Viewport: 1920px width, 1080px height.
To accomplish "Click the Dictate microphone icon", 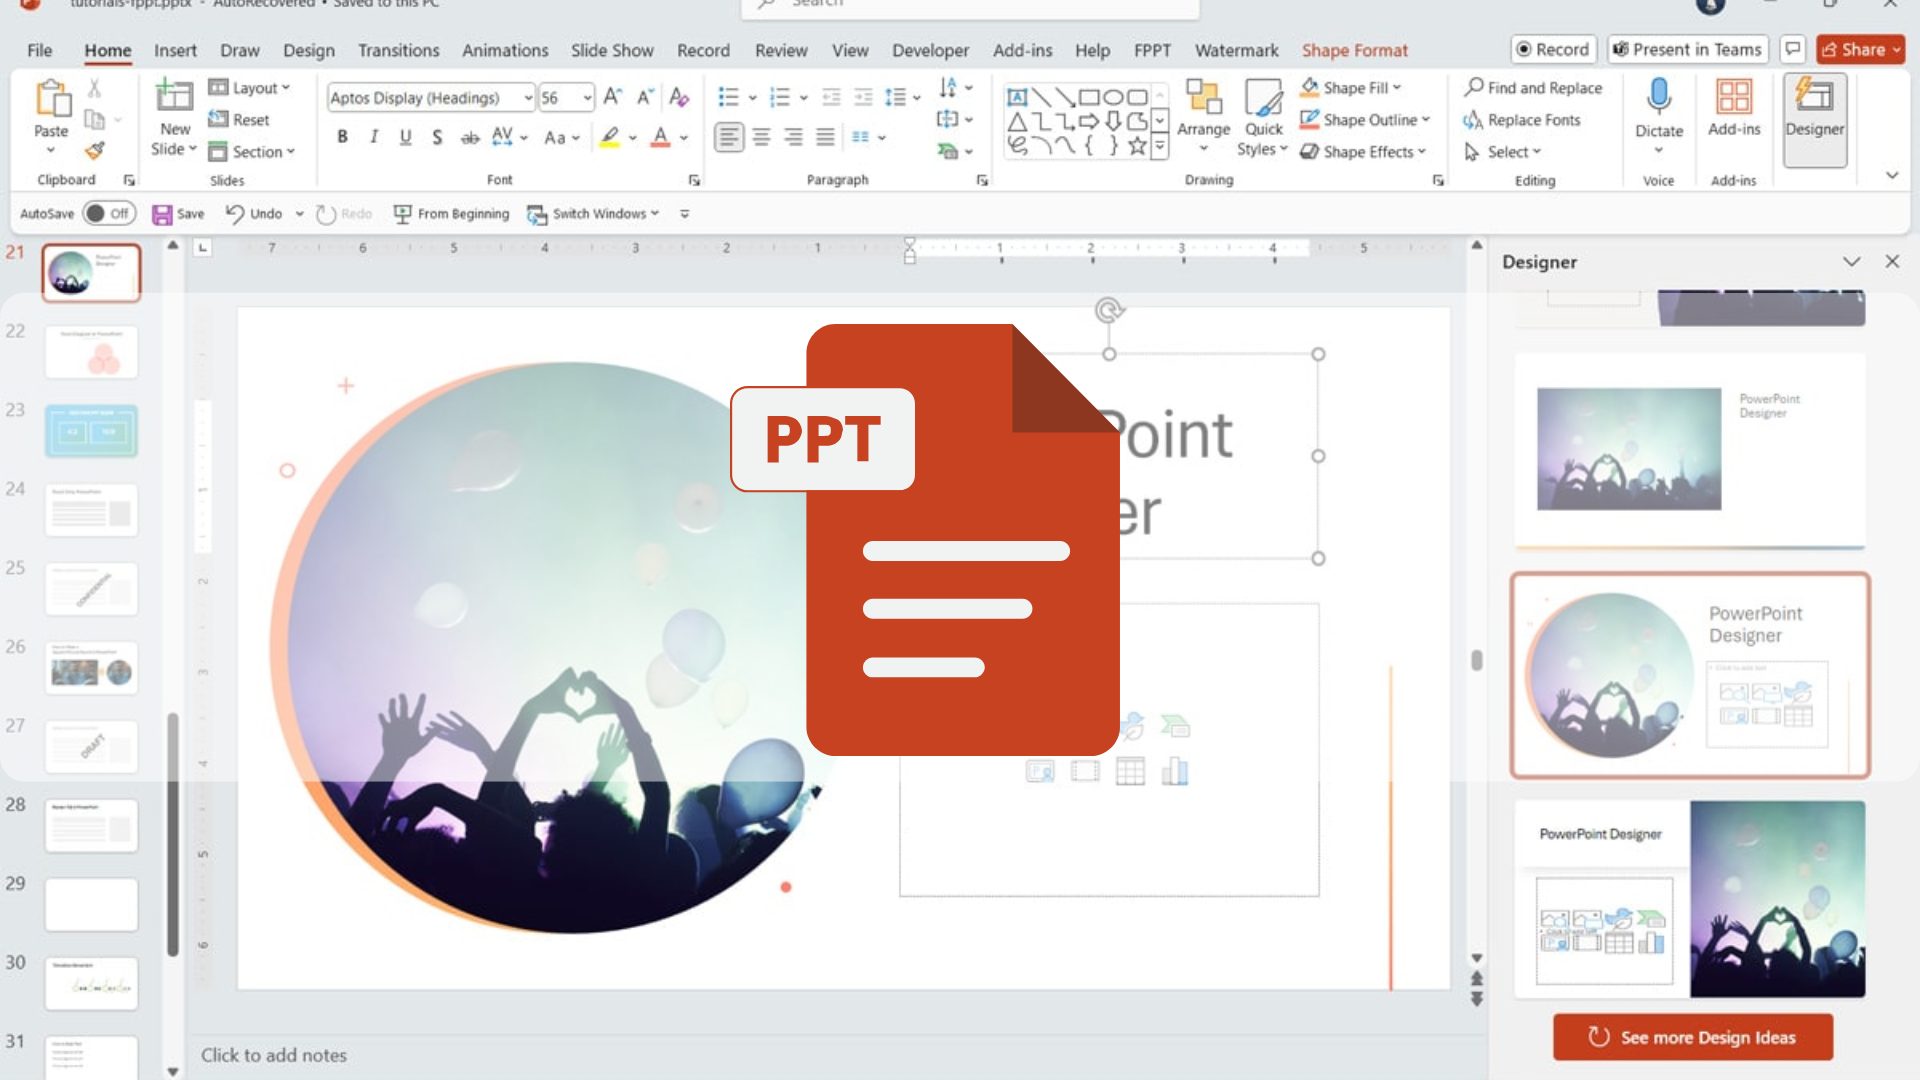I will [1658, 98].
